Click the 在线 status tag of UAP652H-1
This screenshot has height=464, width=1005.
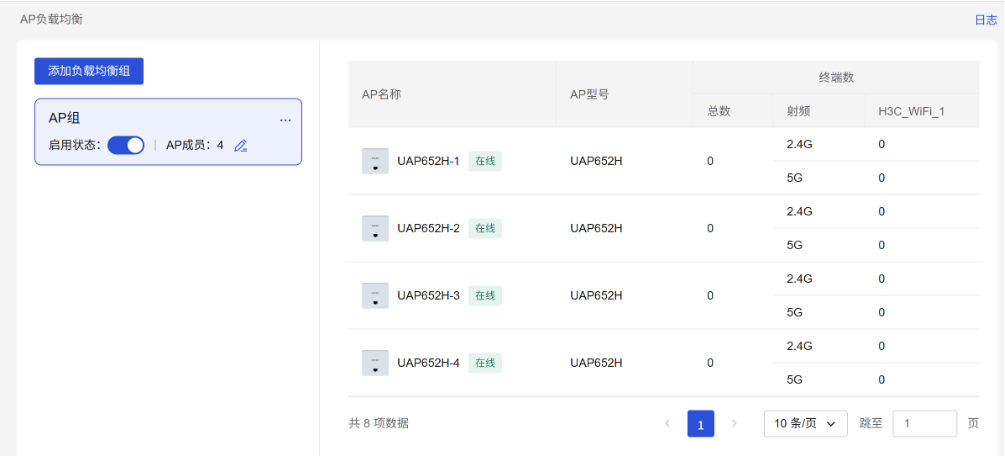(x=485, y=161)
